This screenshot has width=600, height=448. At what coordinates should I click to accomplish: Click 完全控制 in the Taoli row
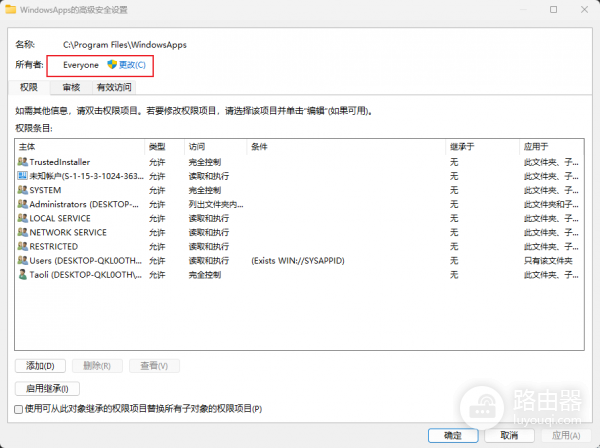tap(205, 275)
